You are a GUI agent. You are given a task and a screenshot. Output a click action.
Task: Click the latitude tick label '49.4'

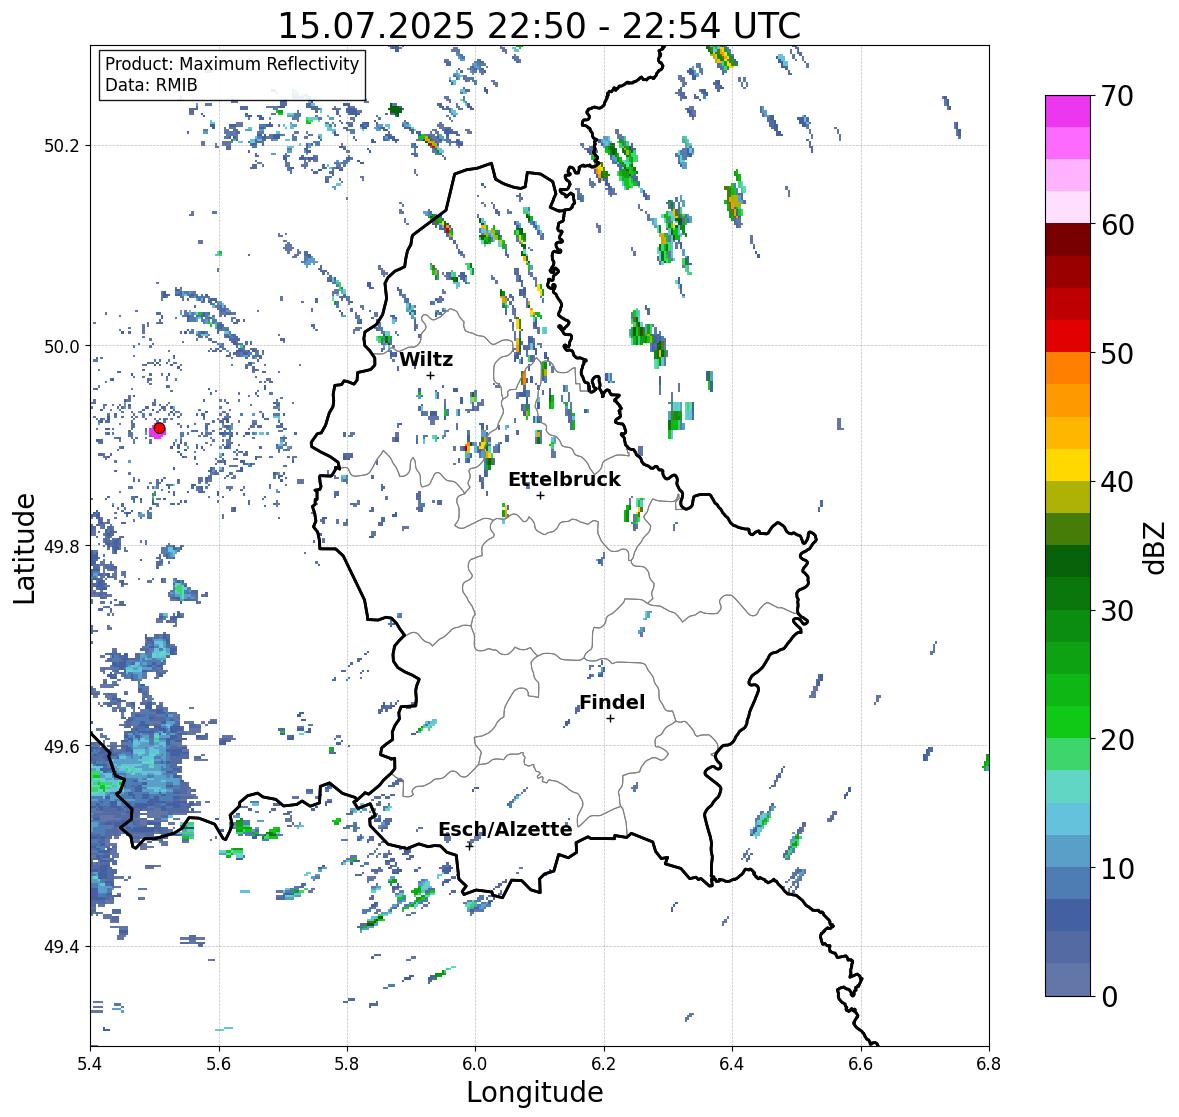point(62,947)
